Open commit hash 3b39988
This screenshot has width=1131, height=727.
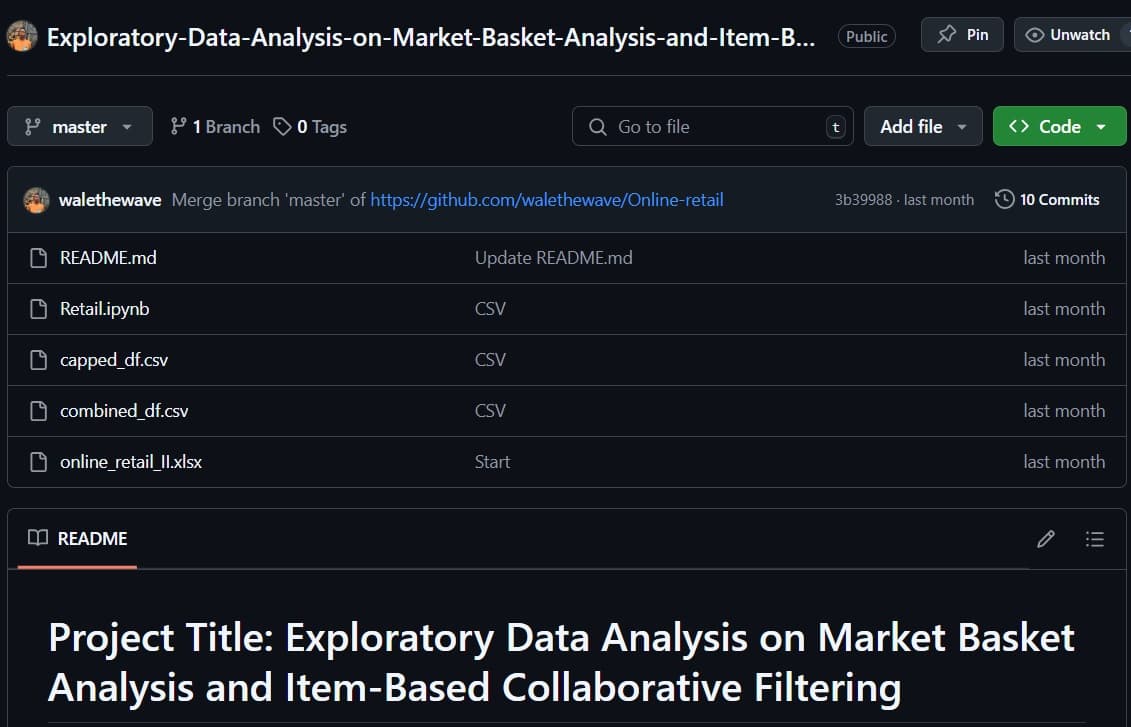pyautogui.click(x=863, y=200)
